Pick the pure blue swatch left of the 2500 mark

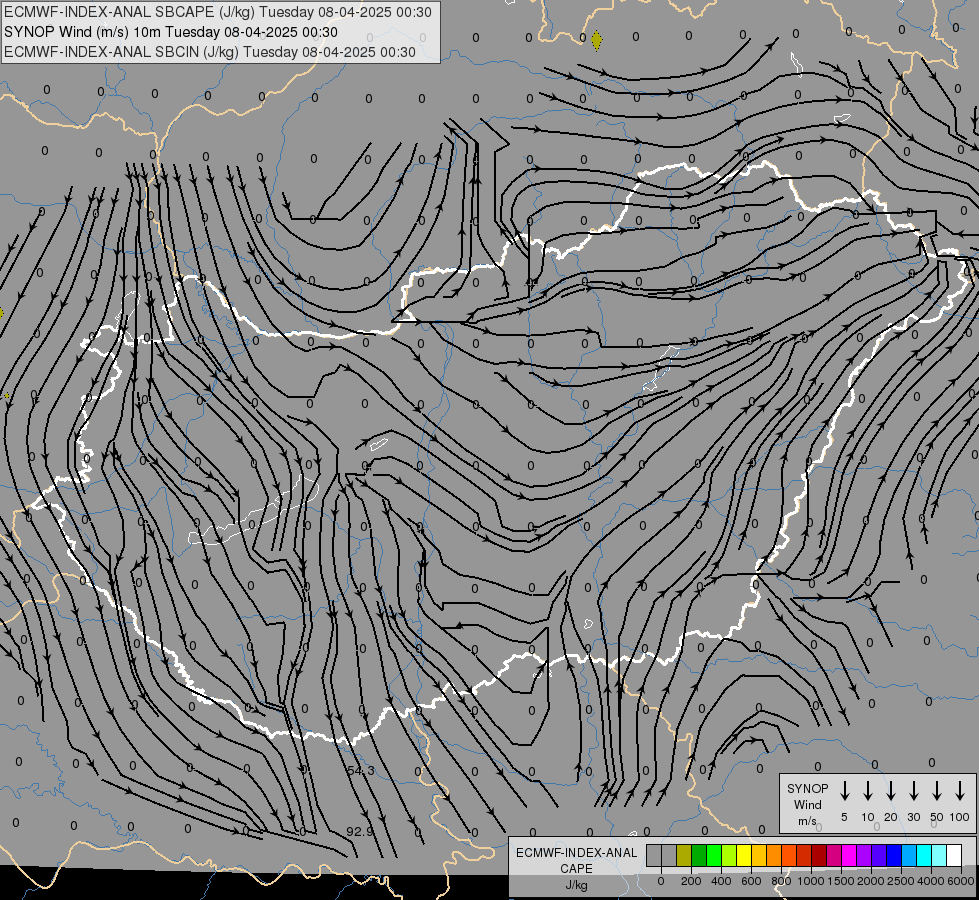click(x=893, y=855)
